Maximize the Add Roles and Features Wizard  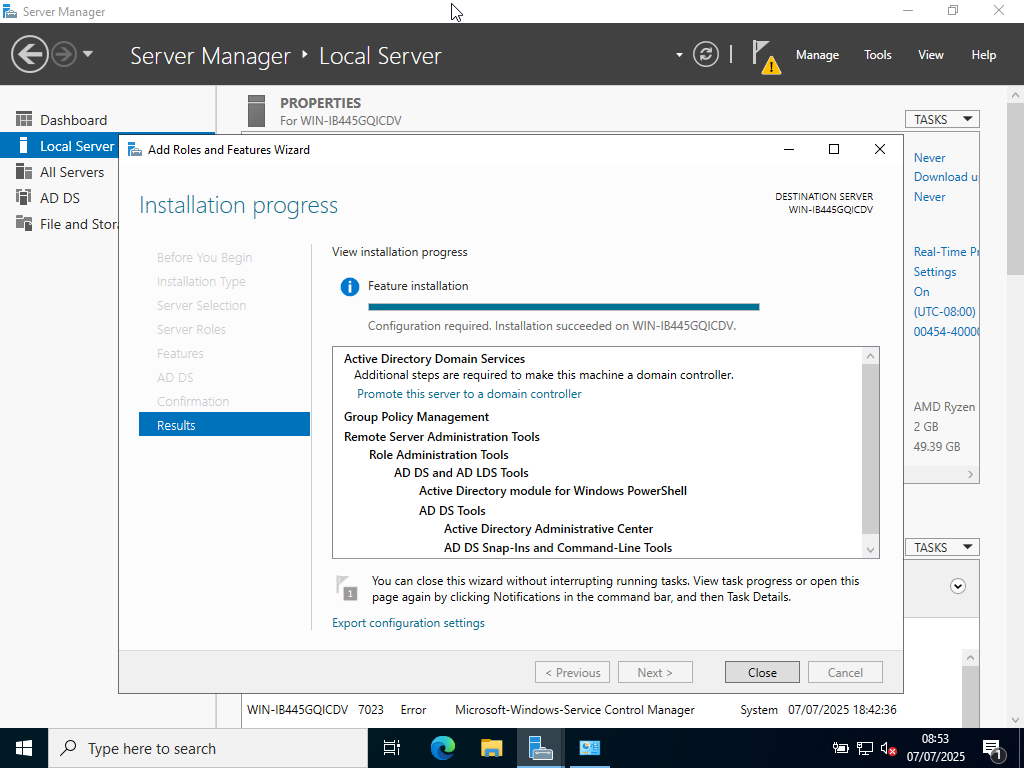[834, 150]
